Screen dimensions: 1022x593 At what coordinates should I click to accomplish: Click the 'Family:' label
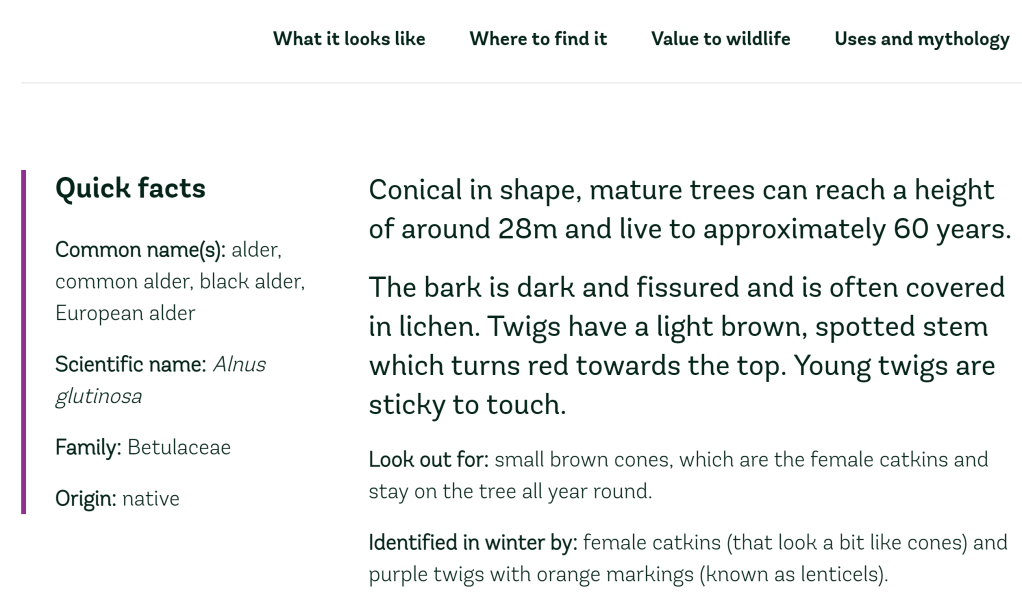[88, 448]
